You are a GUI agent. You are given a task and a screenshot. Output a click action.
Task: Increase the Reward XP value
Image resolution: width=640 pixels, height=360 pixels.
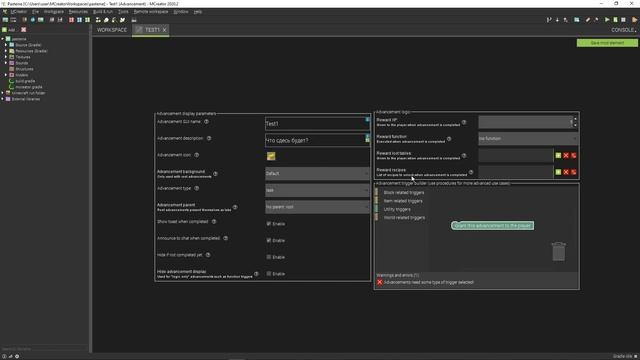tap(576, 119)
